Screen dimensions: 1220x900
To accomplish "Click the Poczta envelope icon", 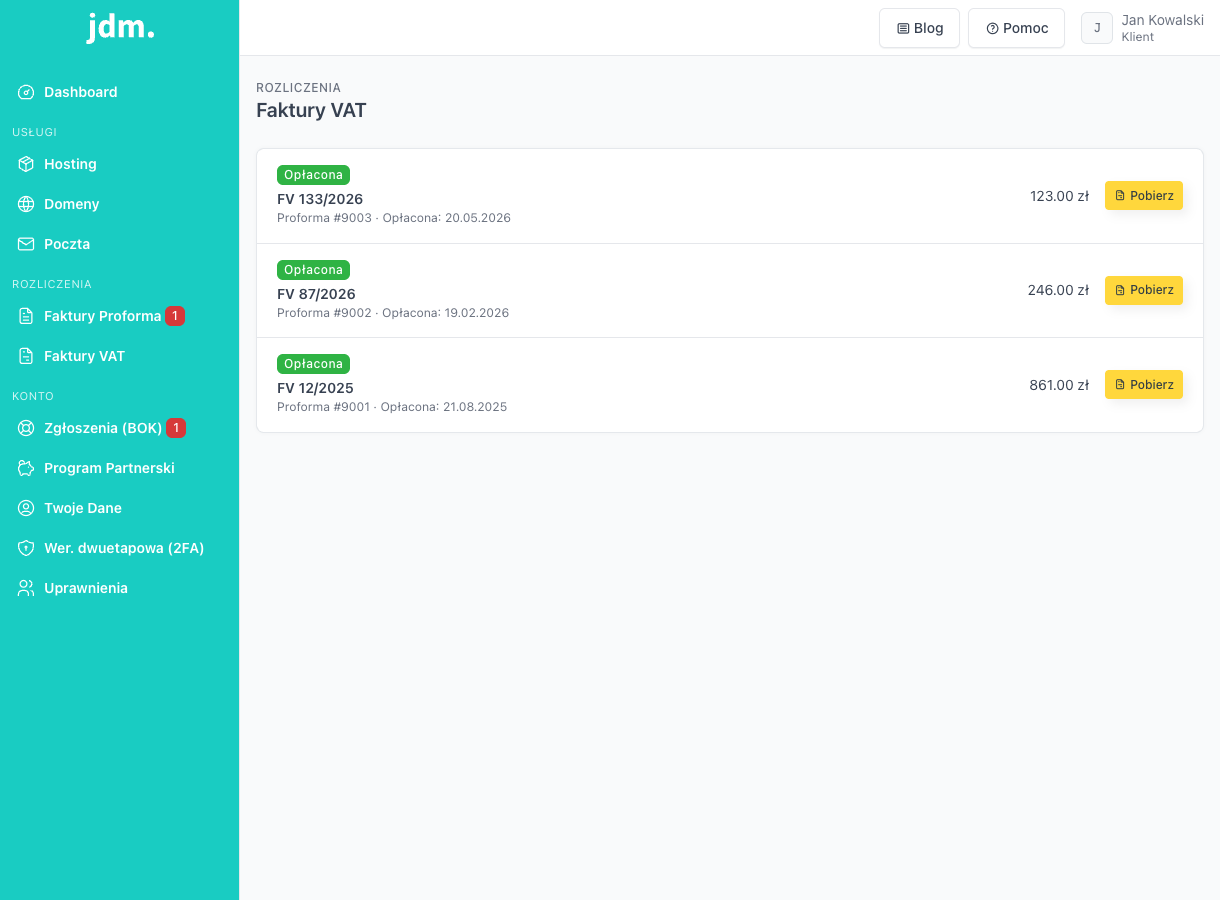I will click(26, 244).
